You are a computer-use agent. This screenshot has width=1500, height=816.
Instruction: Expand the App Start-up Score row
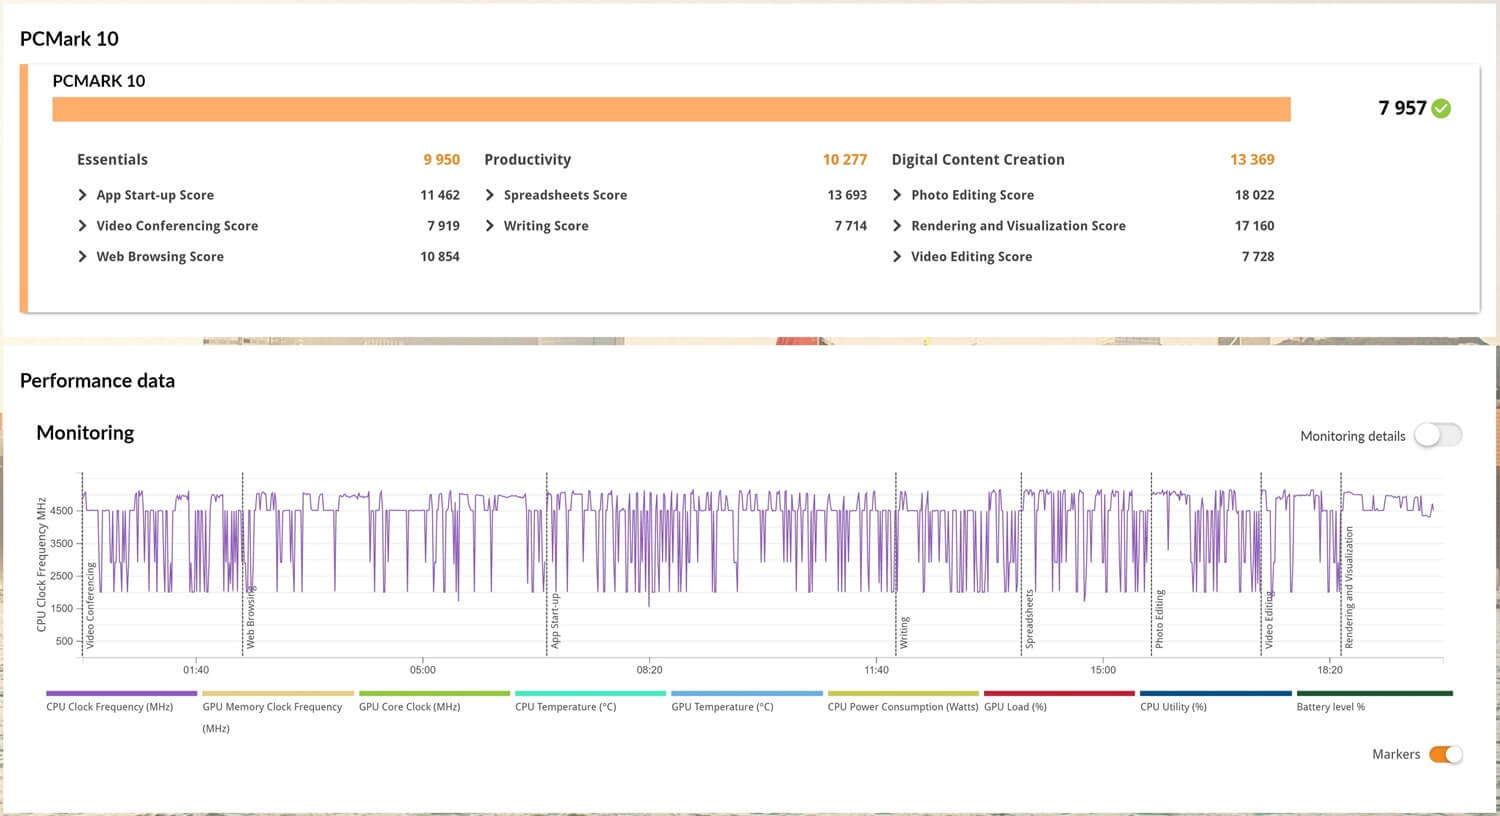tap(82, 195)
